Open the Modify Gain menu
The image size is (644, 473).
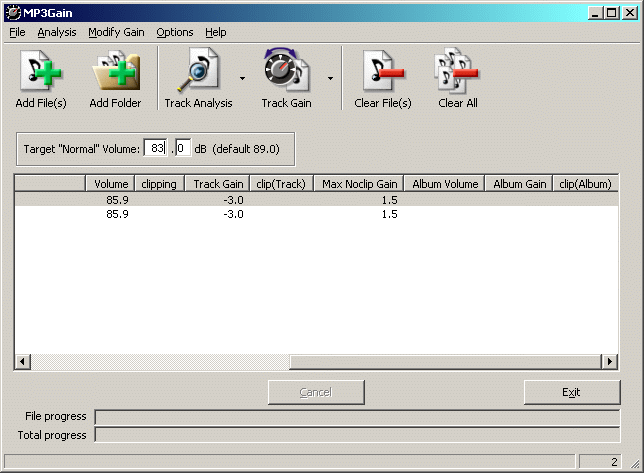[x=116, y=32]
